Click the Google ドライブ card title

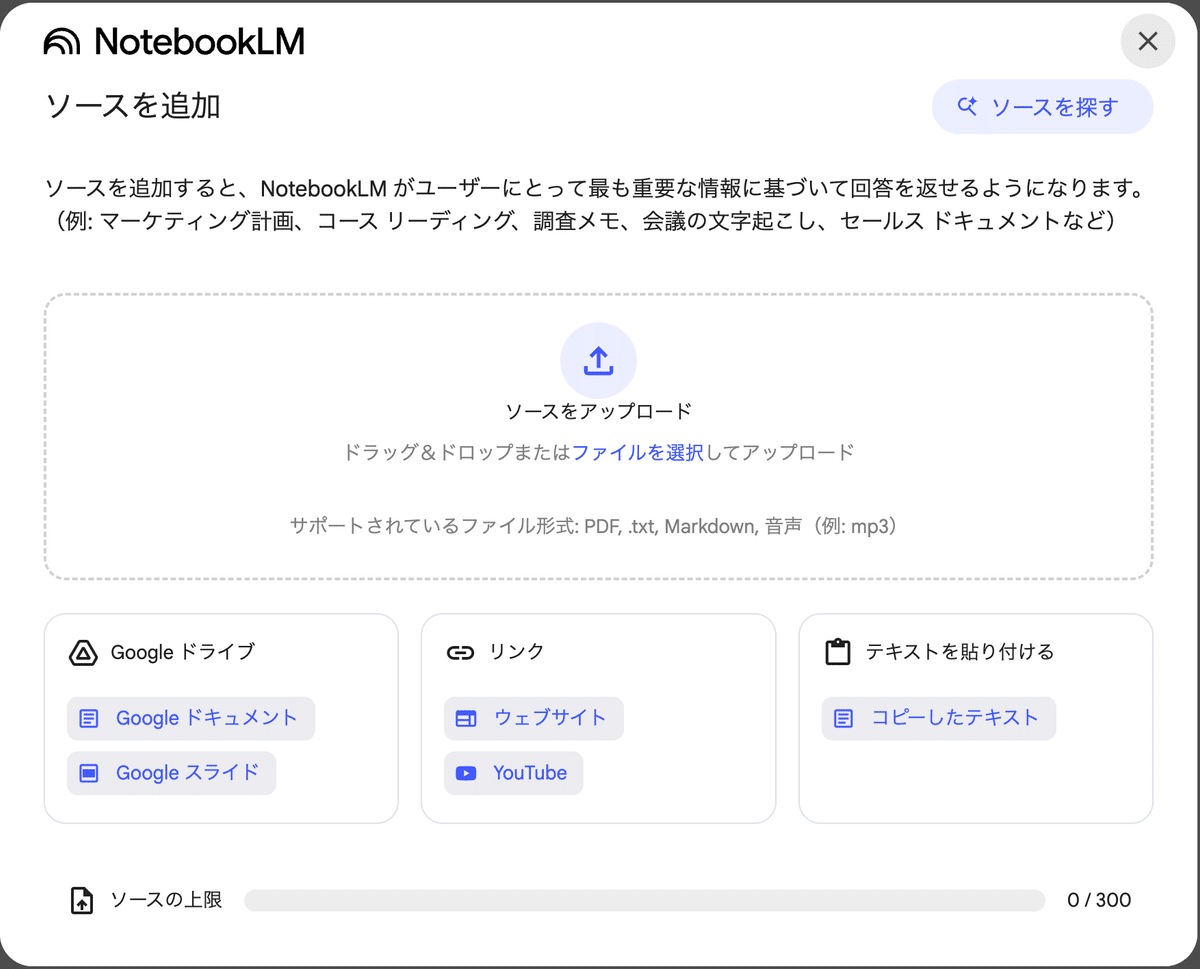click(183, 652)
